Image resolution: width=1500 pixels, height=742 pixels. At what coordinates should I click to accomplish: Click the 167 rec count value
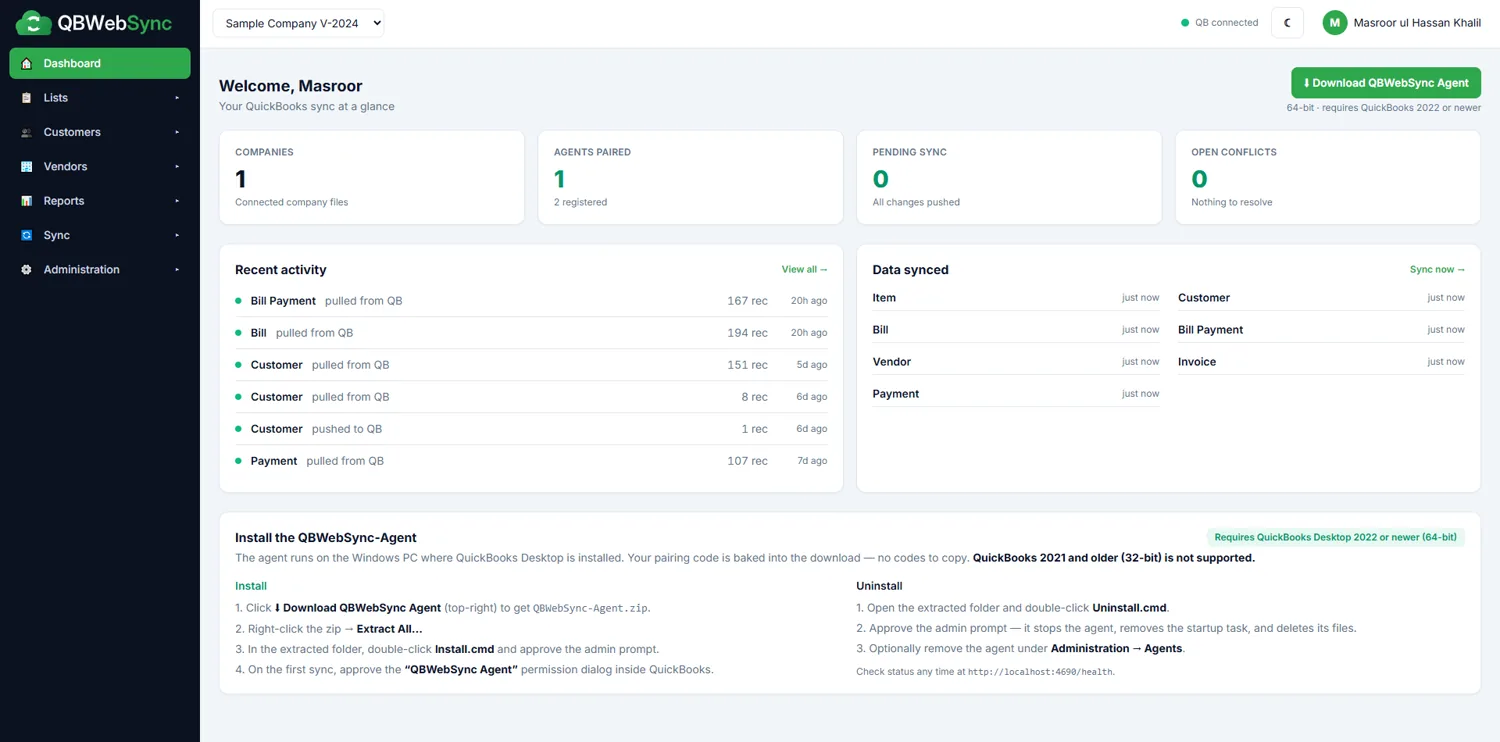pos(747,301)
